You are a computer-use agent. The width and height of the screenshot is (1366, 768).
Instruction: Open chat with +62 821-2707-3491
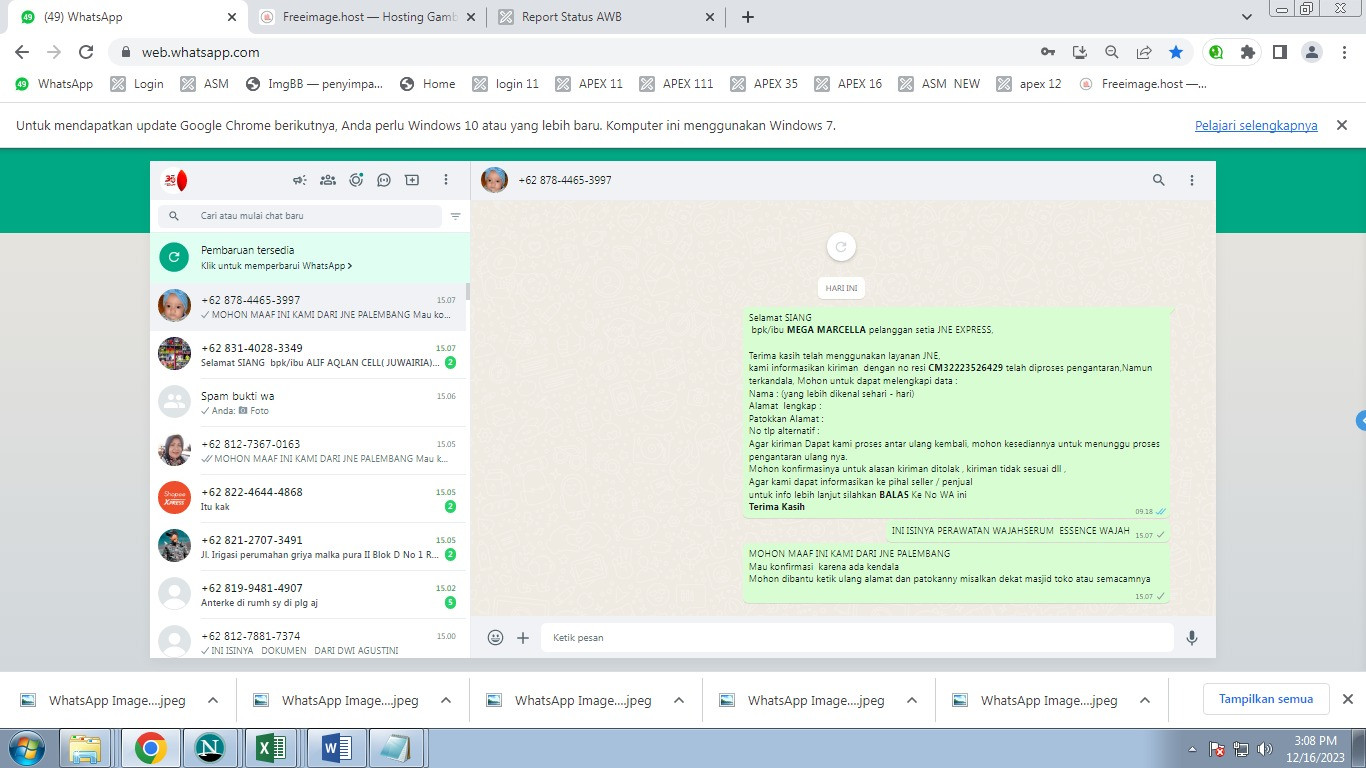tap(308, 547)
